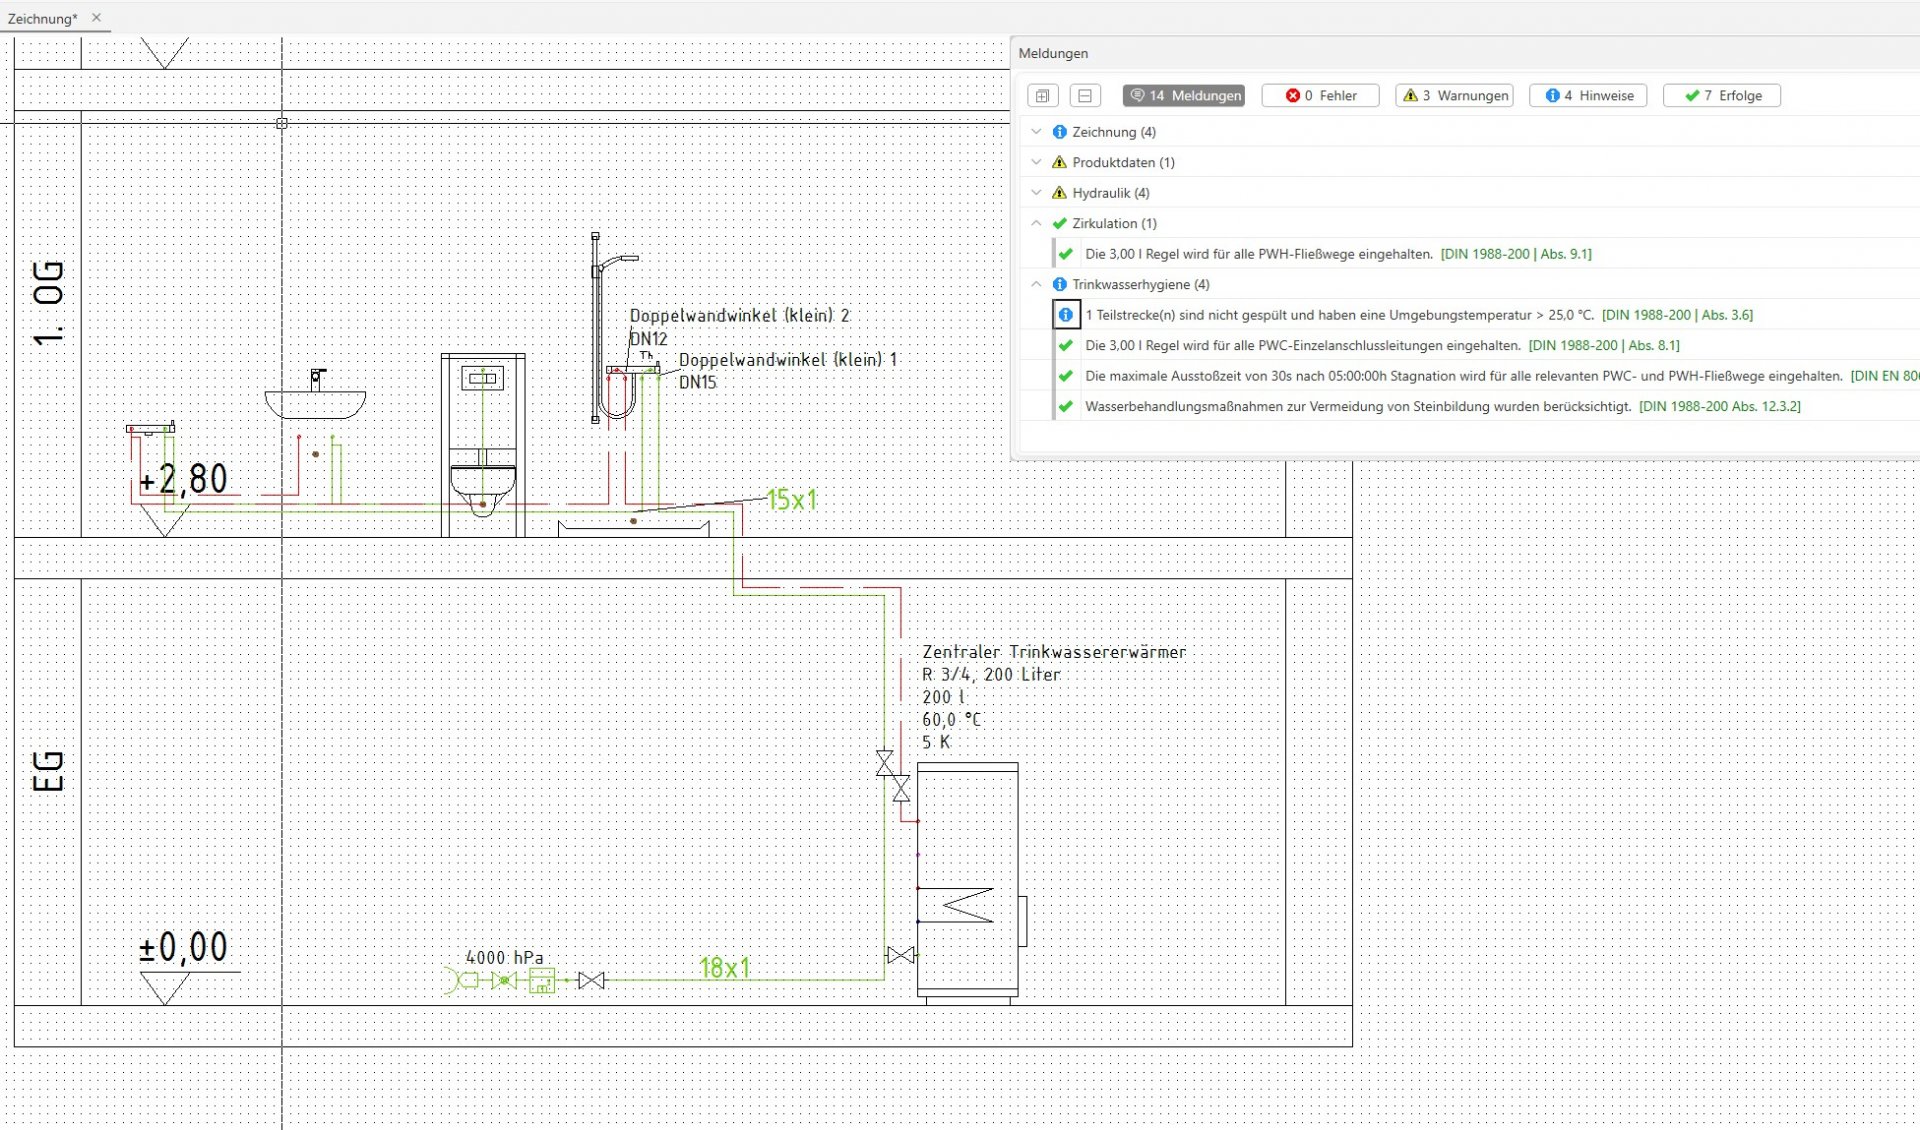1920x1130 pixels.
Task: Toggle the 4 Hinweise filter
Action: 1588,96
